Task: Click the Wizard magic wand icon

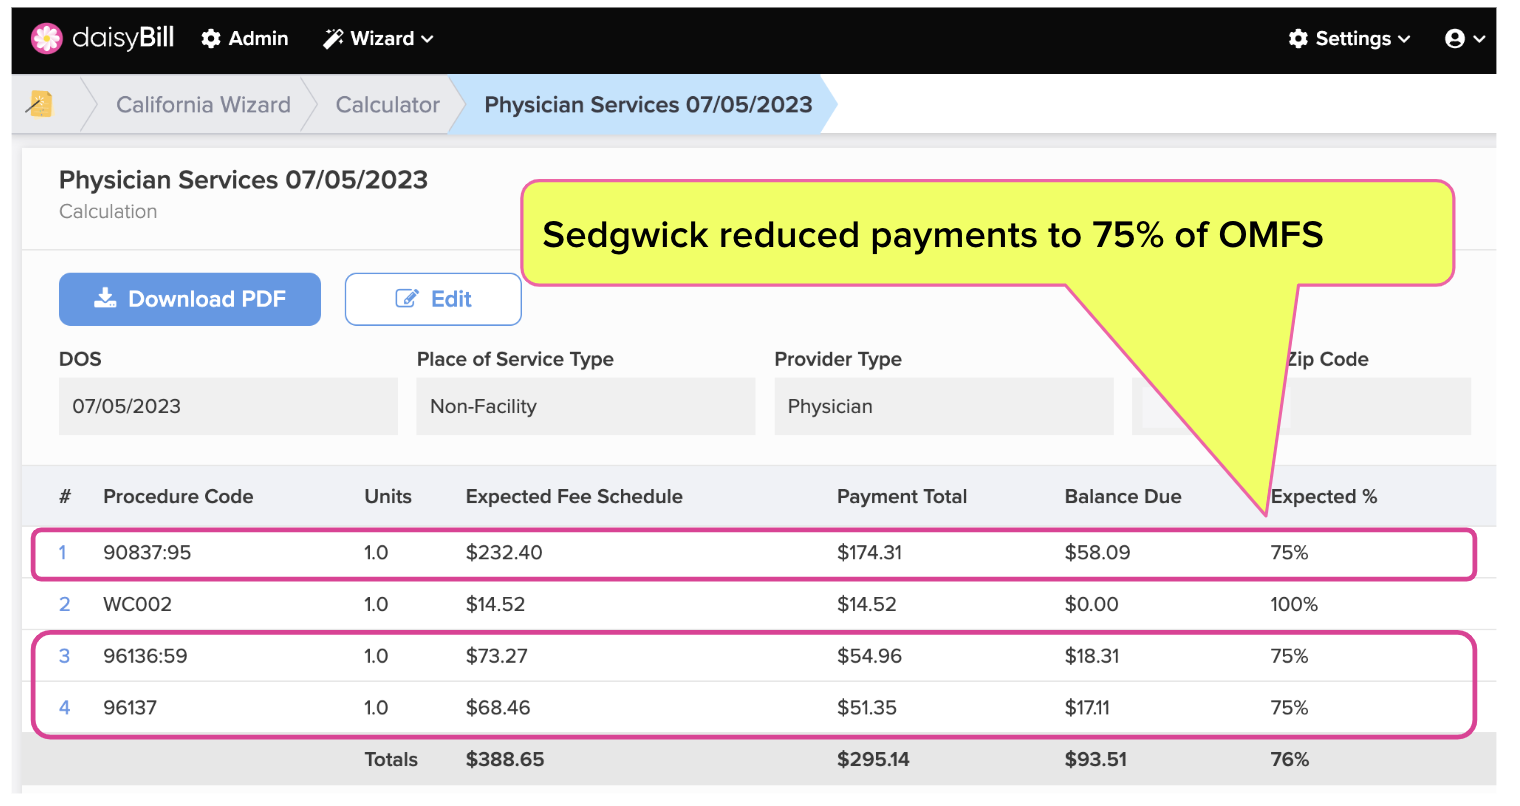Action: pos(331,38)
